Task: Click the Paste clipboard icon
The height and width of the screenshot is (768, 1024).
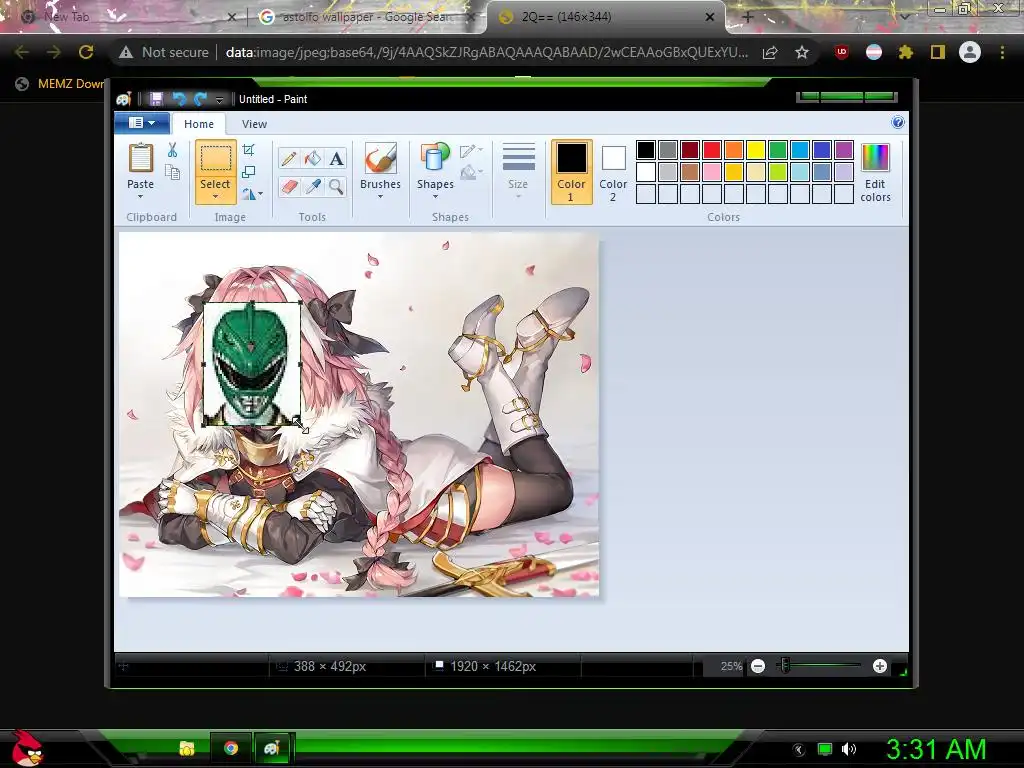Action: [x=140, y=159]
